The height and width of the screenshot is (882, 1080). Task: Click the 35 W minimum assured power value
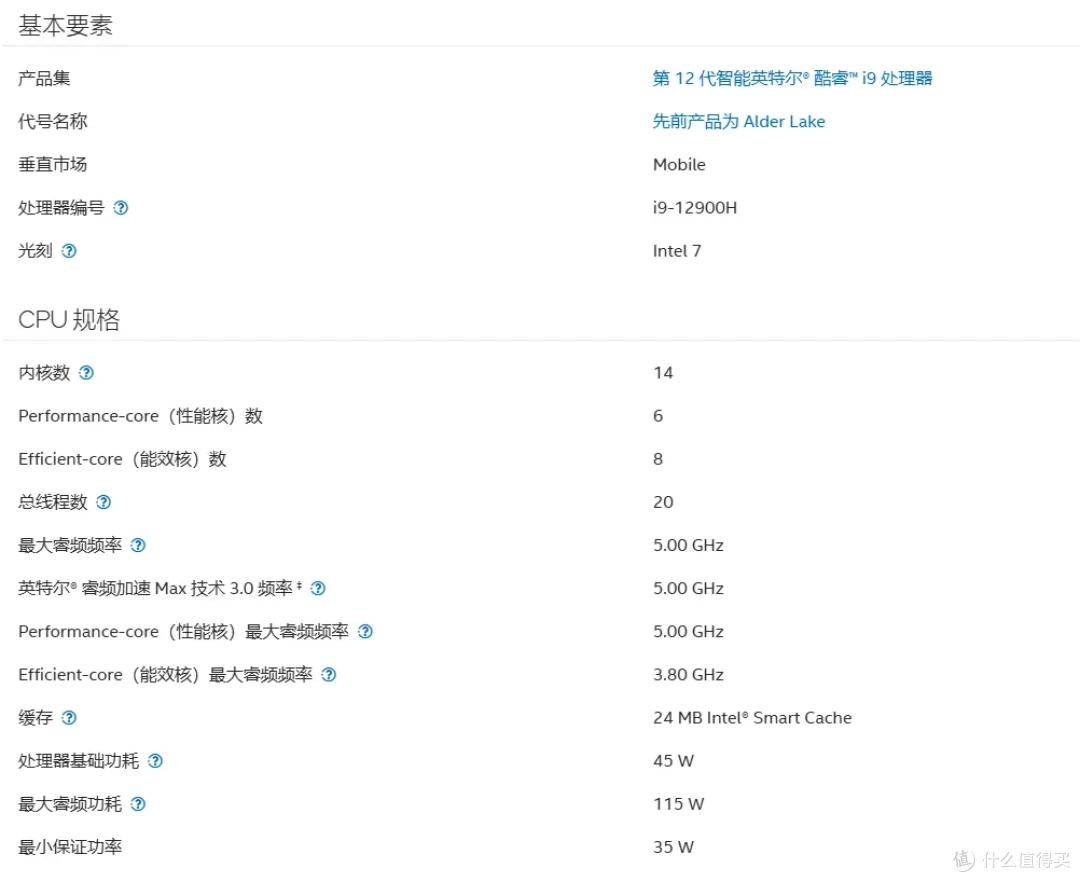pos(673,848)
